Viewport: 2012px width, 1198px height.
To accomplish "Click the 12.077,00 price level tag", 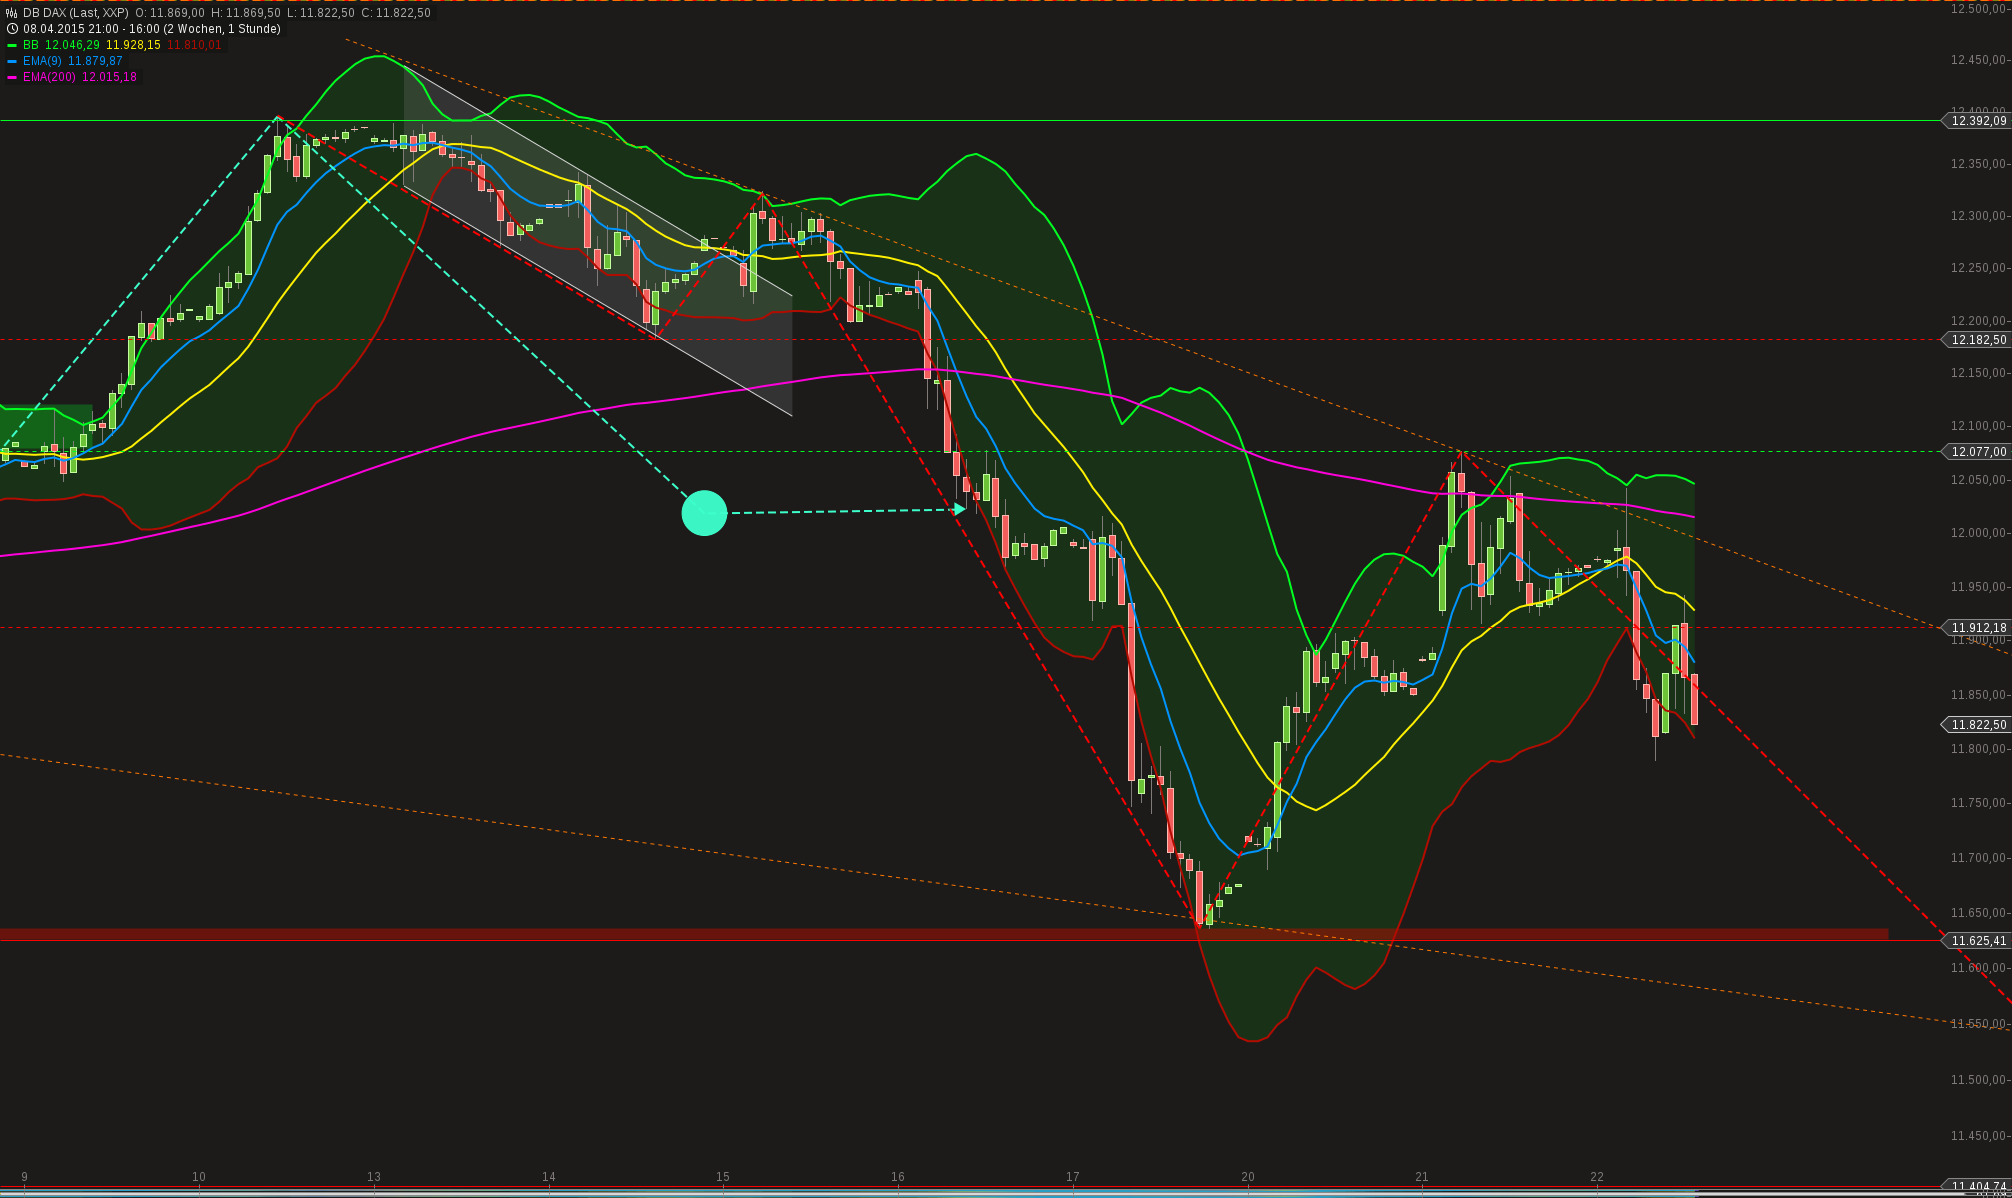I will pos(1978,452).
